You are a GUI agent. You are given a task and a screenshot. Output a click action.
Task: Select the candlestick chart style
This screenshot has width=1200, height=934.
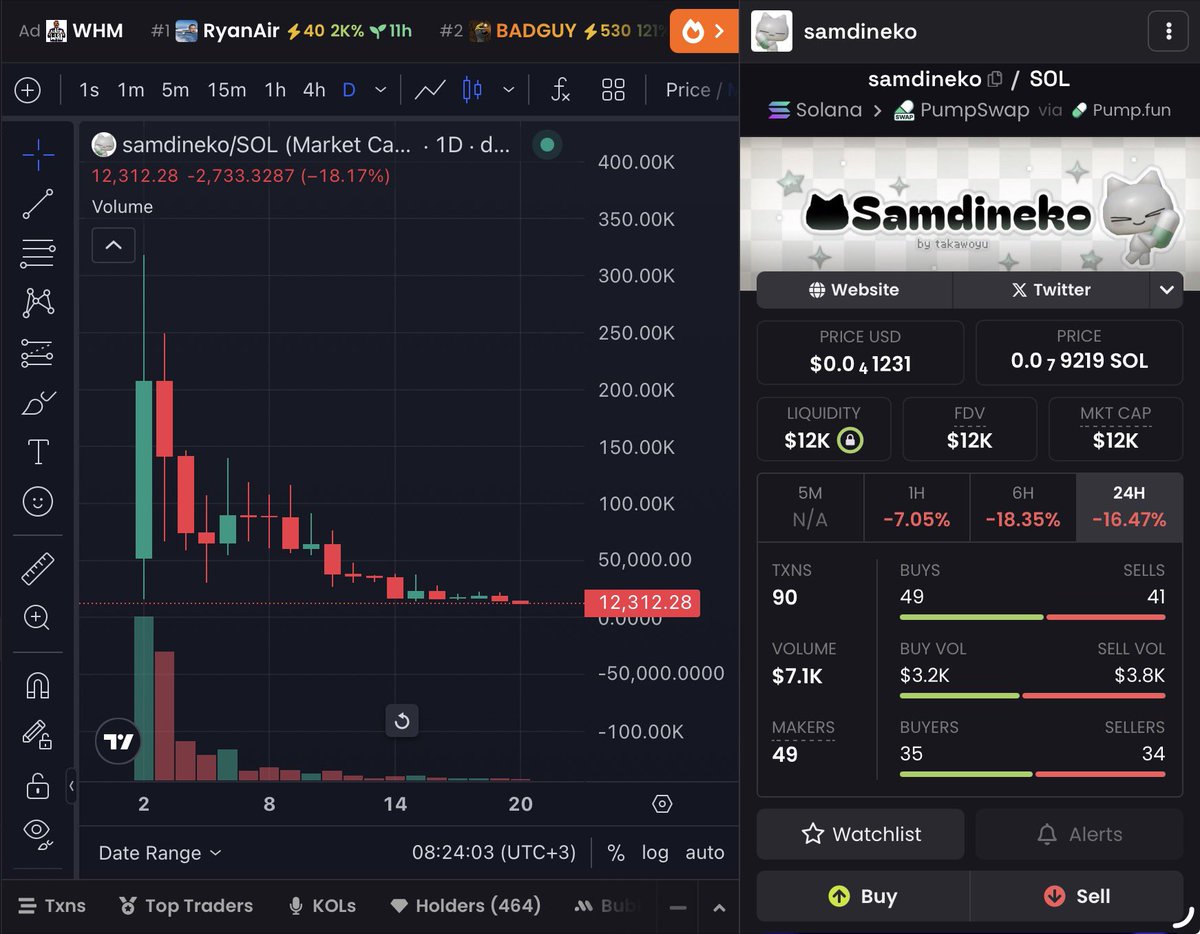click(x=473, y=90)
